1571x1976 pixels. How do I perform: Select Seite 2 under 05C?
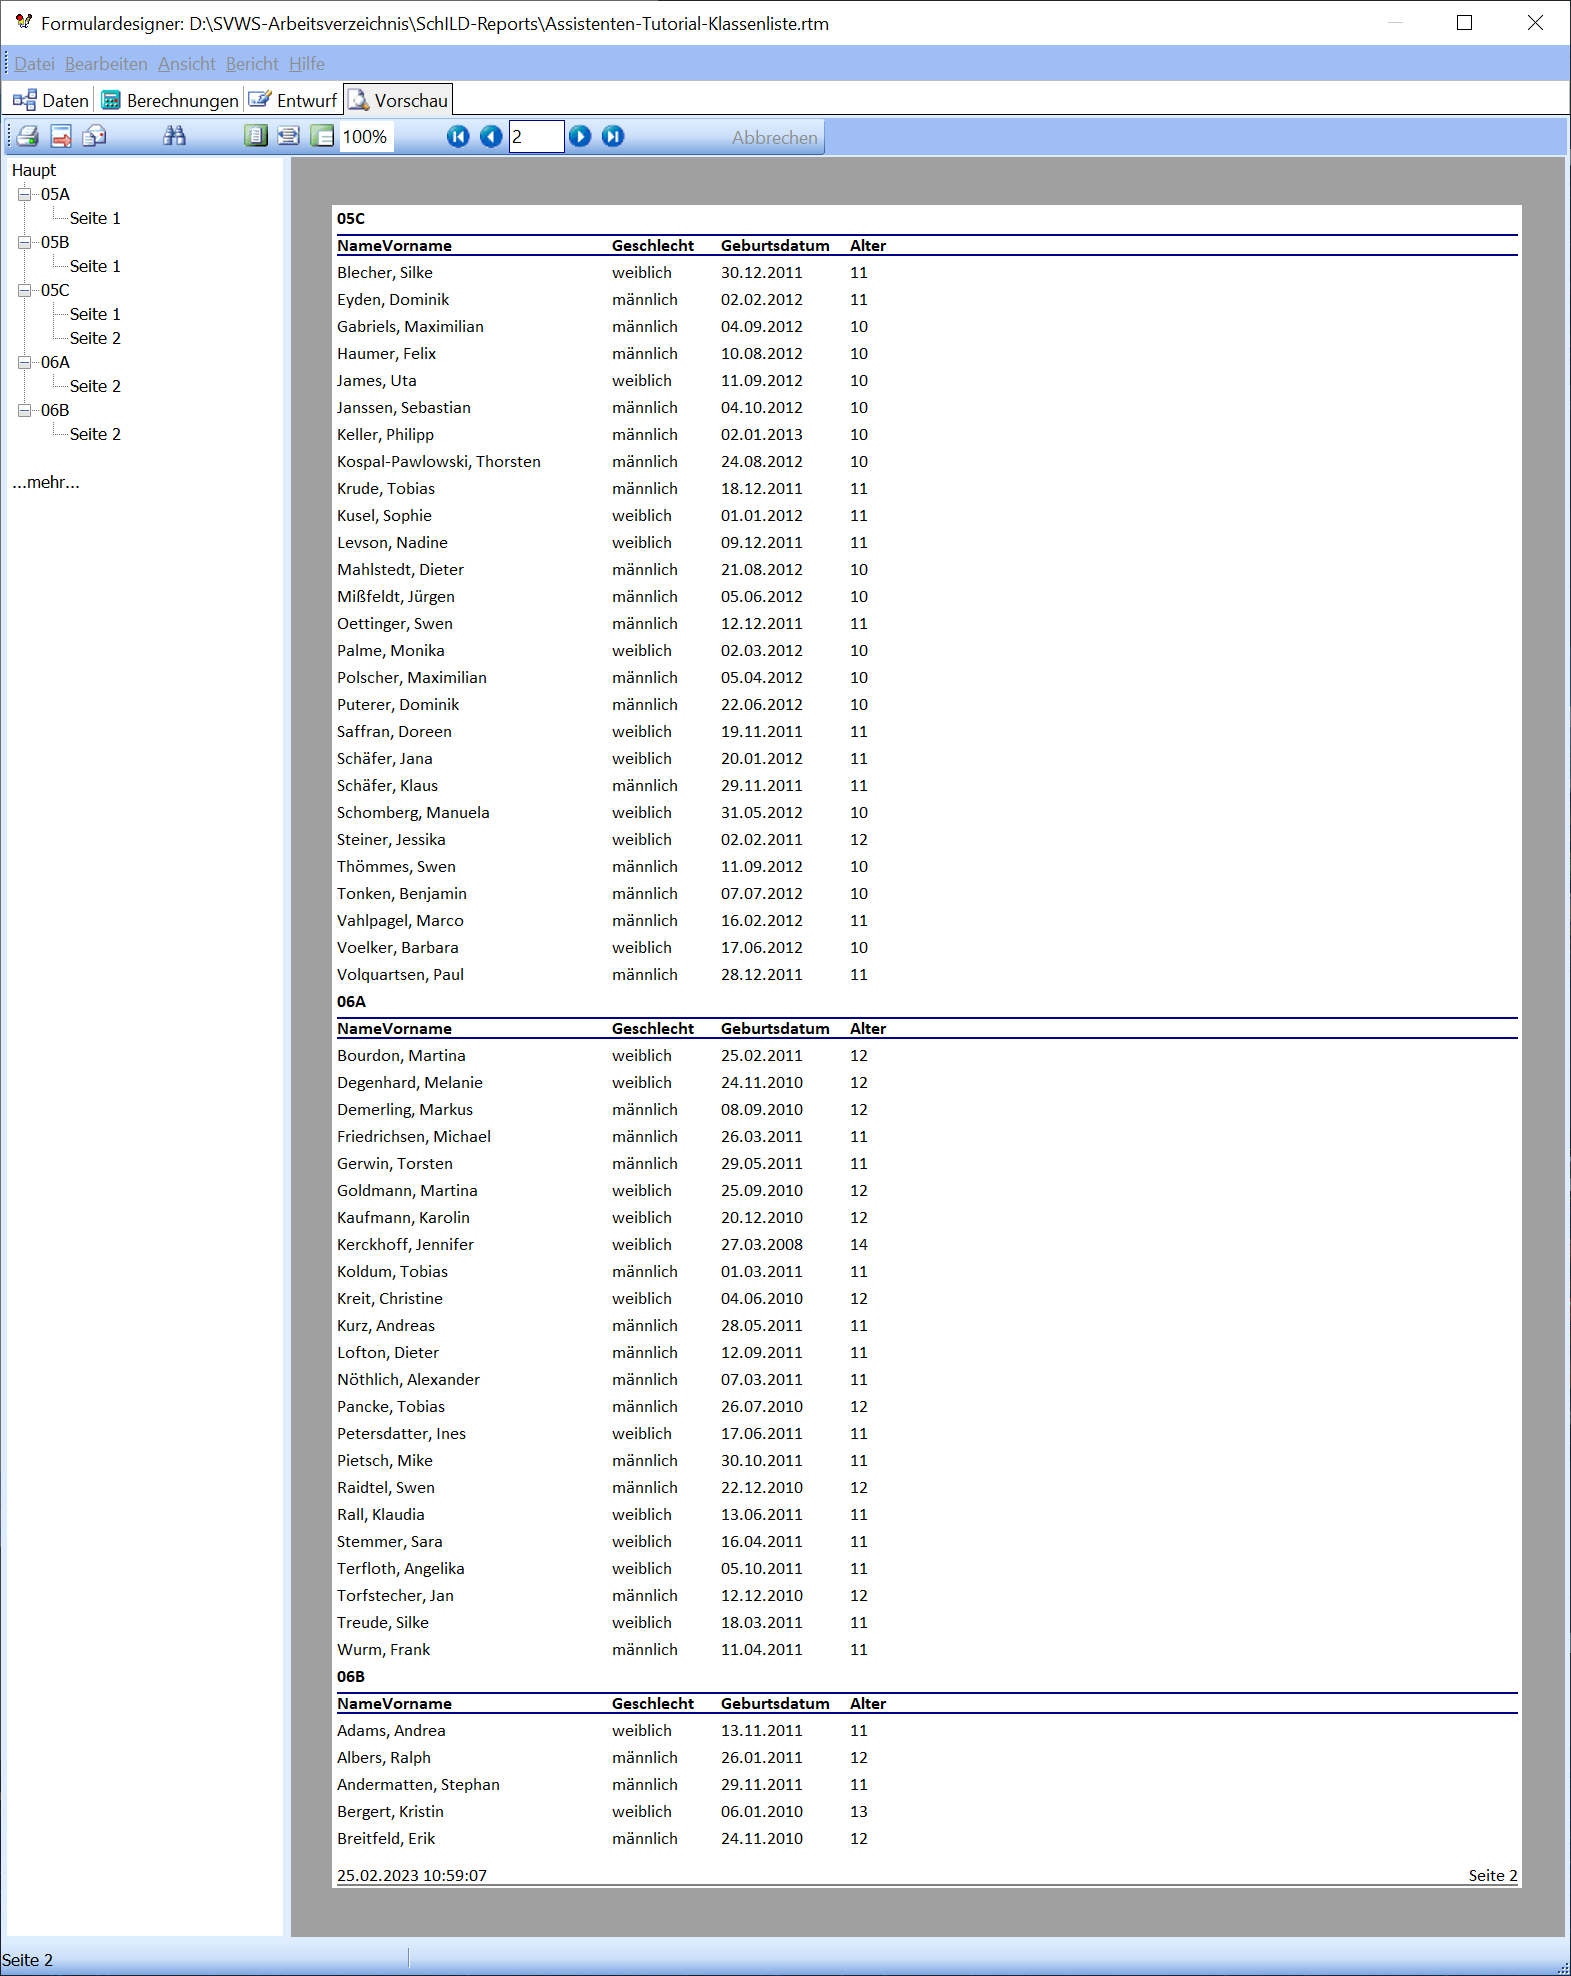95,338
